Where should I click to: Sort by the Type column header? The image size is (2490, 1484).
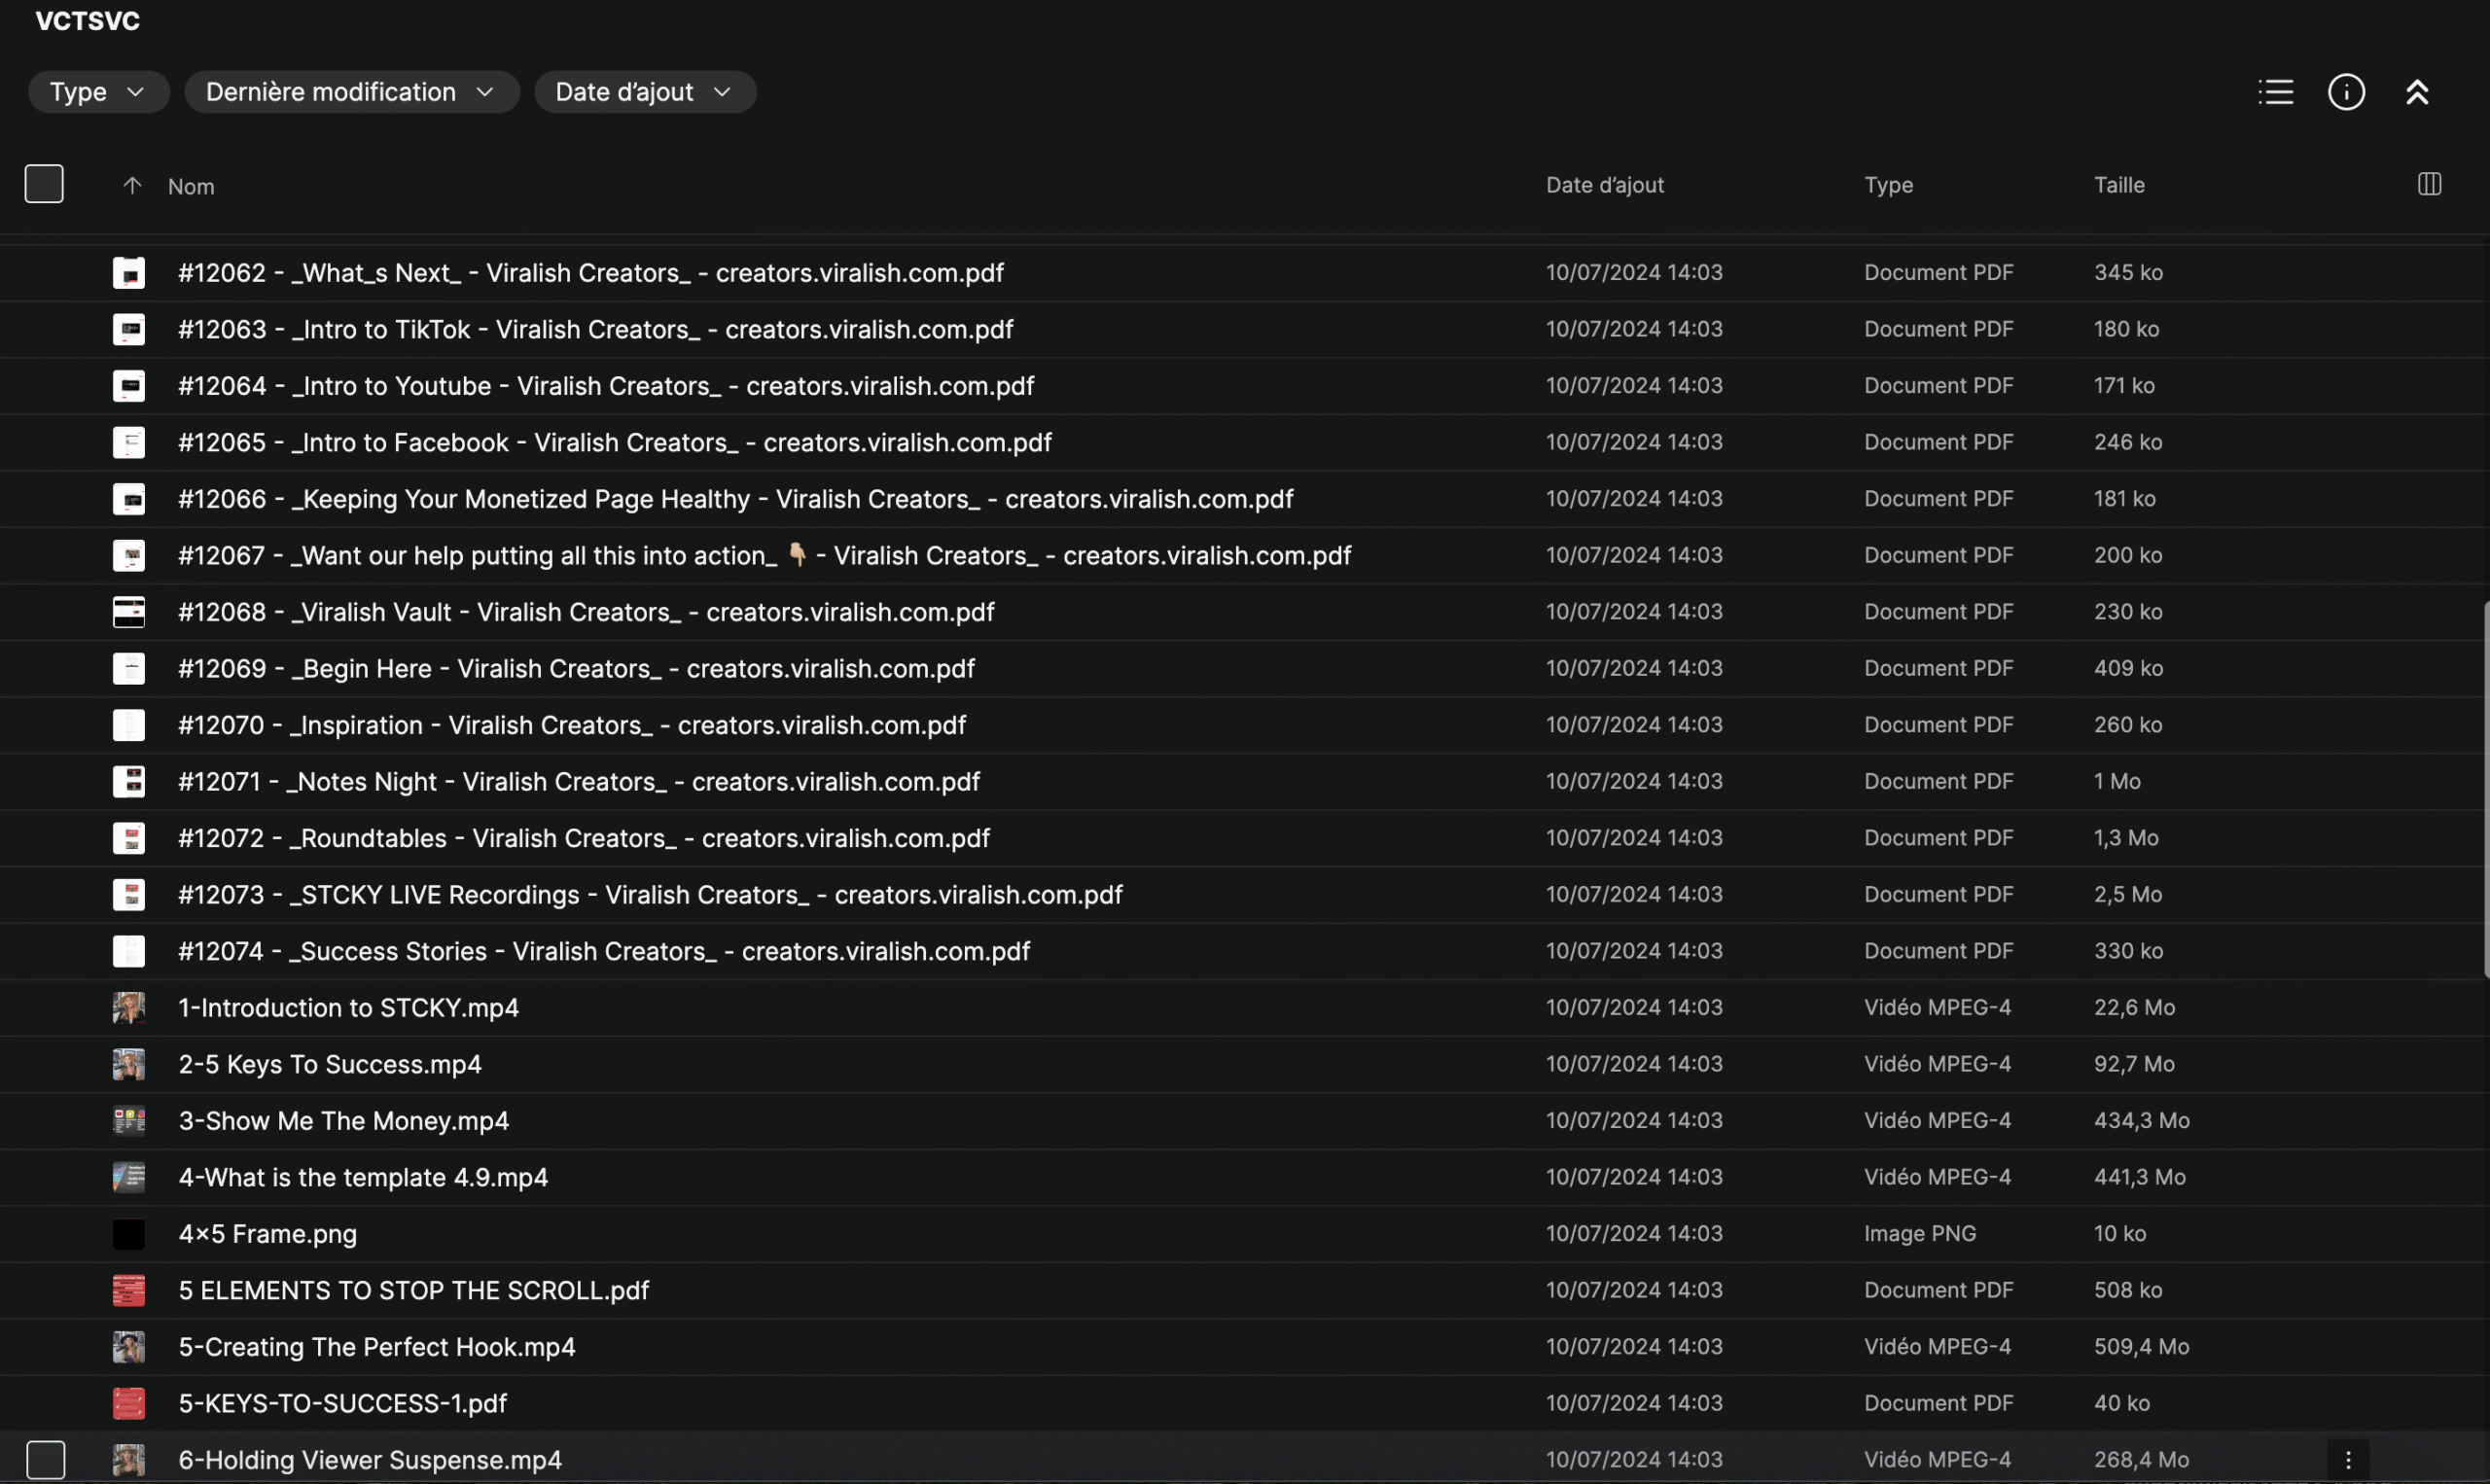coord(1888,185)
